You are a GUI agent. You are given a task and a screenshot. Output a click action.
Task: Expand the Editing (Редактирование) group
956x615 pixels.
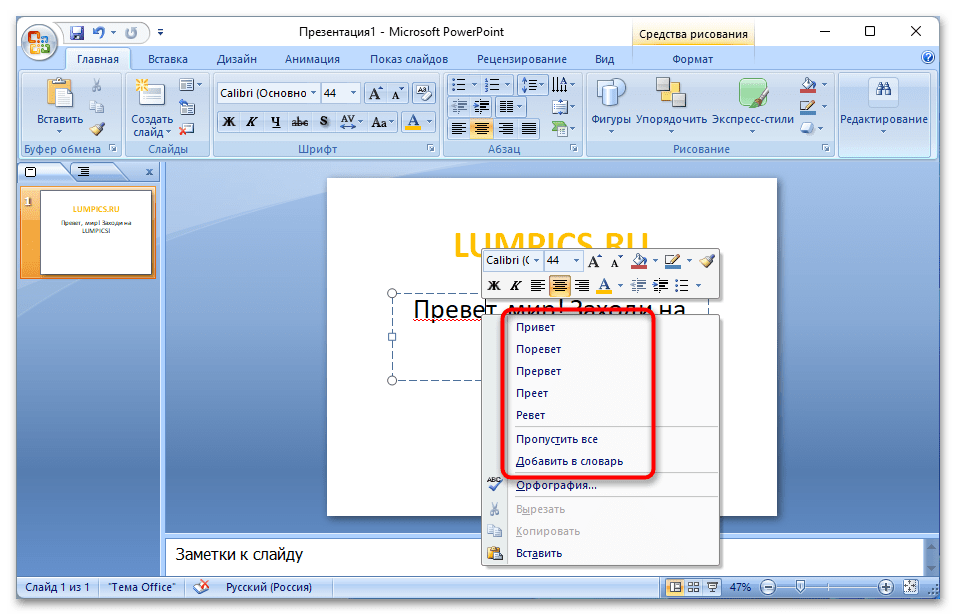(x=883, y=105)
